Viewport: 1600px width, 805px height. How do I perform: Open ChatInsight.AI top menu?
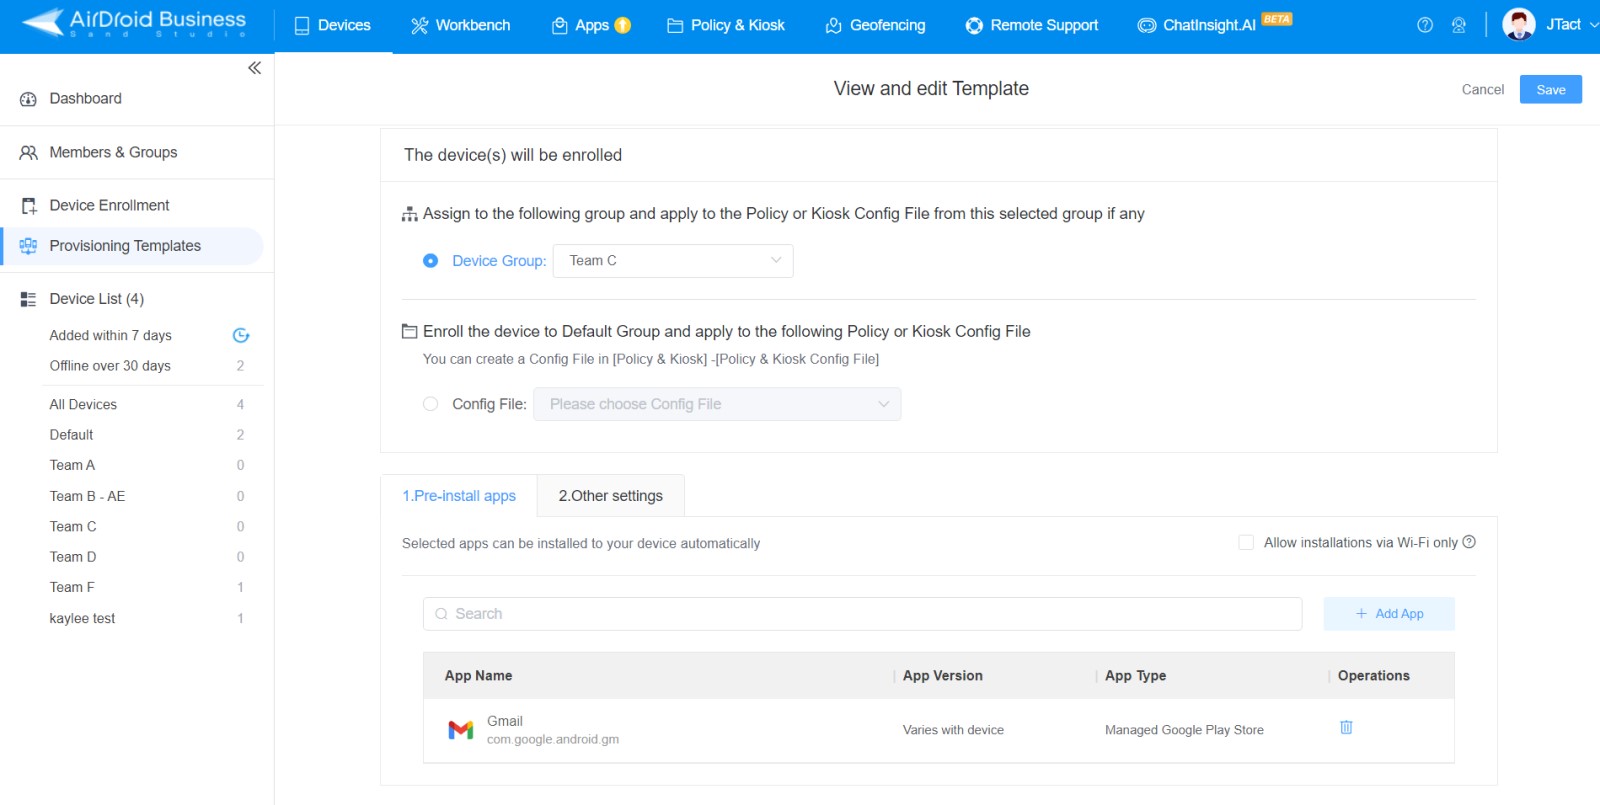1197,25
